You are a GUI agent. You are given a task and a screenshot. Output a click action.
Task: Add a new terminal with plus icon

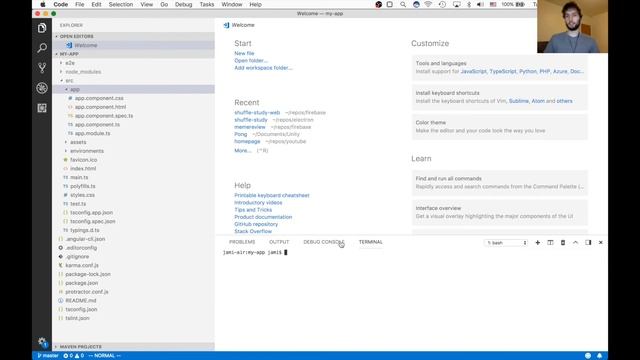coord(538,242)
